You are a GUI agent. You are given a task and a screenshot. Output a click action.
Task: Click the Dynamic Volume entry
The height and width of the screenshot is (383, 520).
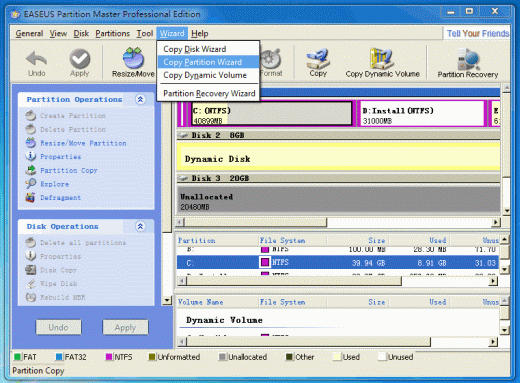pos(224,320)
